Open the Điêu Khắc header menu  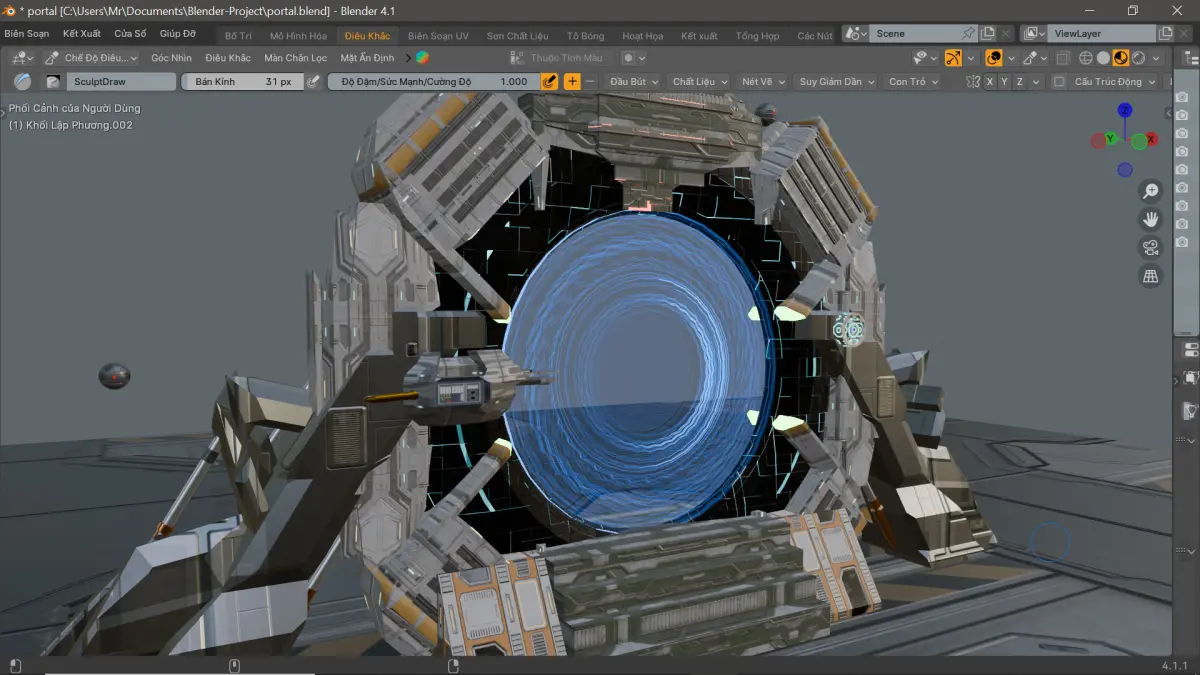tap(228, 58)
